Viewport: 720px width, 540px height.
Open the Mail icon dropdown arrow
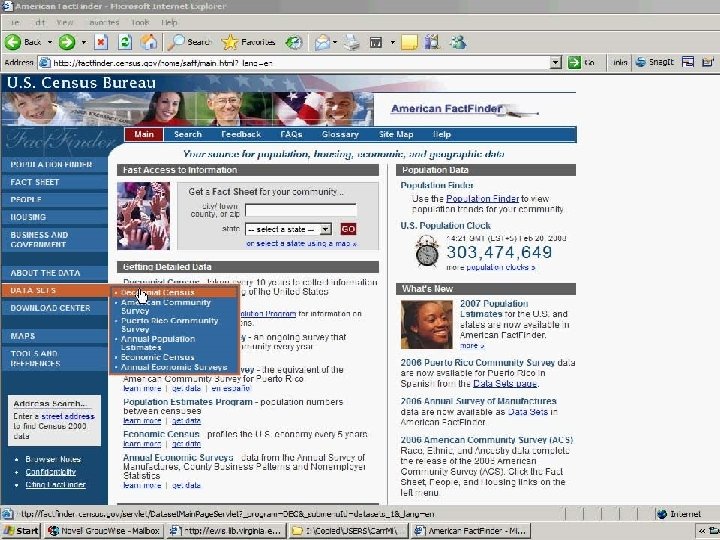coord(335,42)
